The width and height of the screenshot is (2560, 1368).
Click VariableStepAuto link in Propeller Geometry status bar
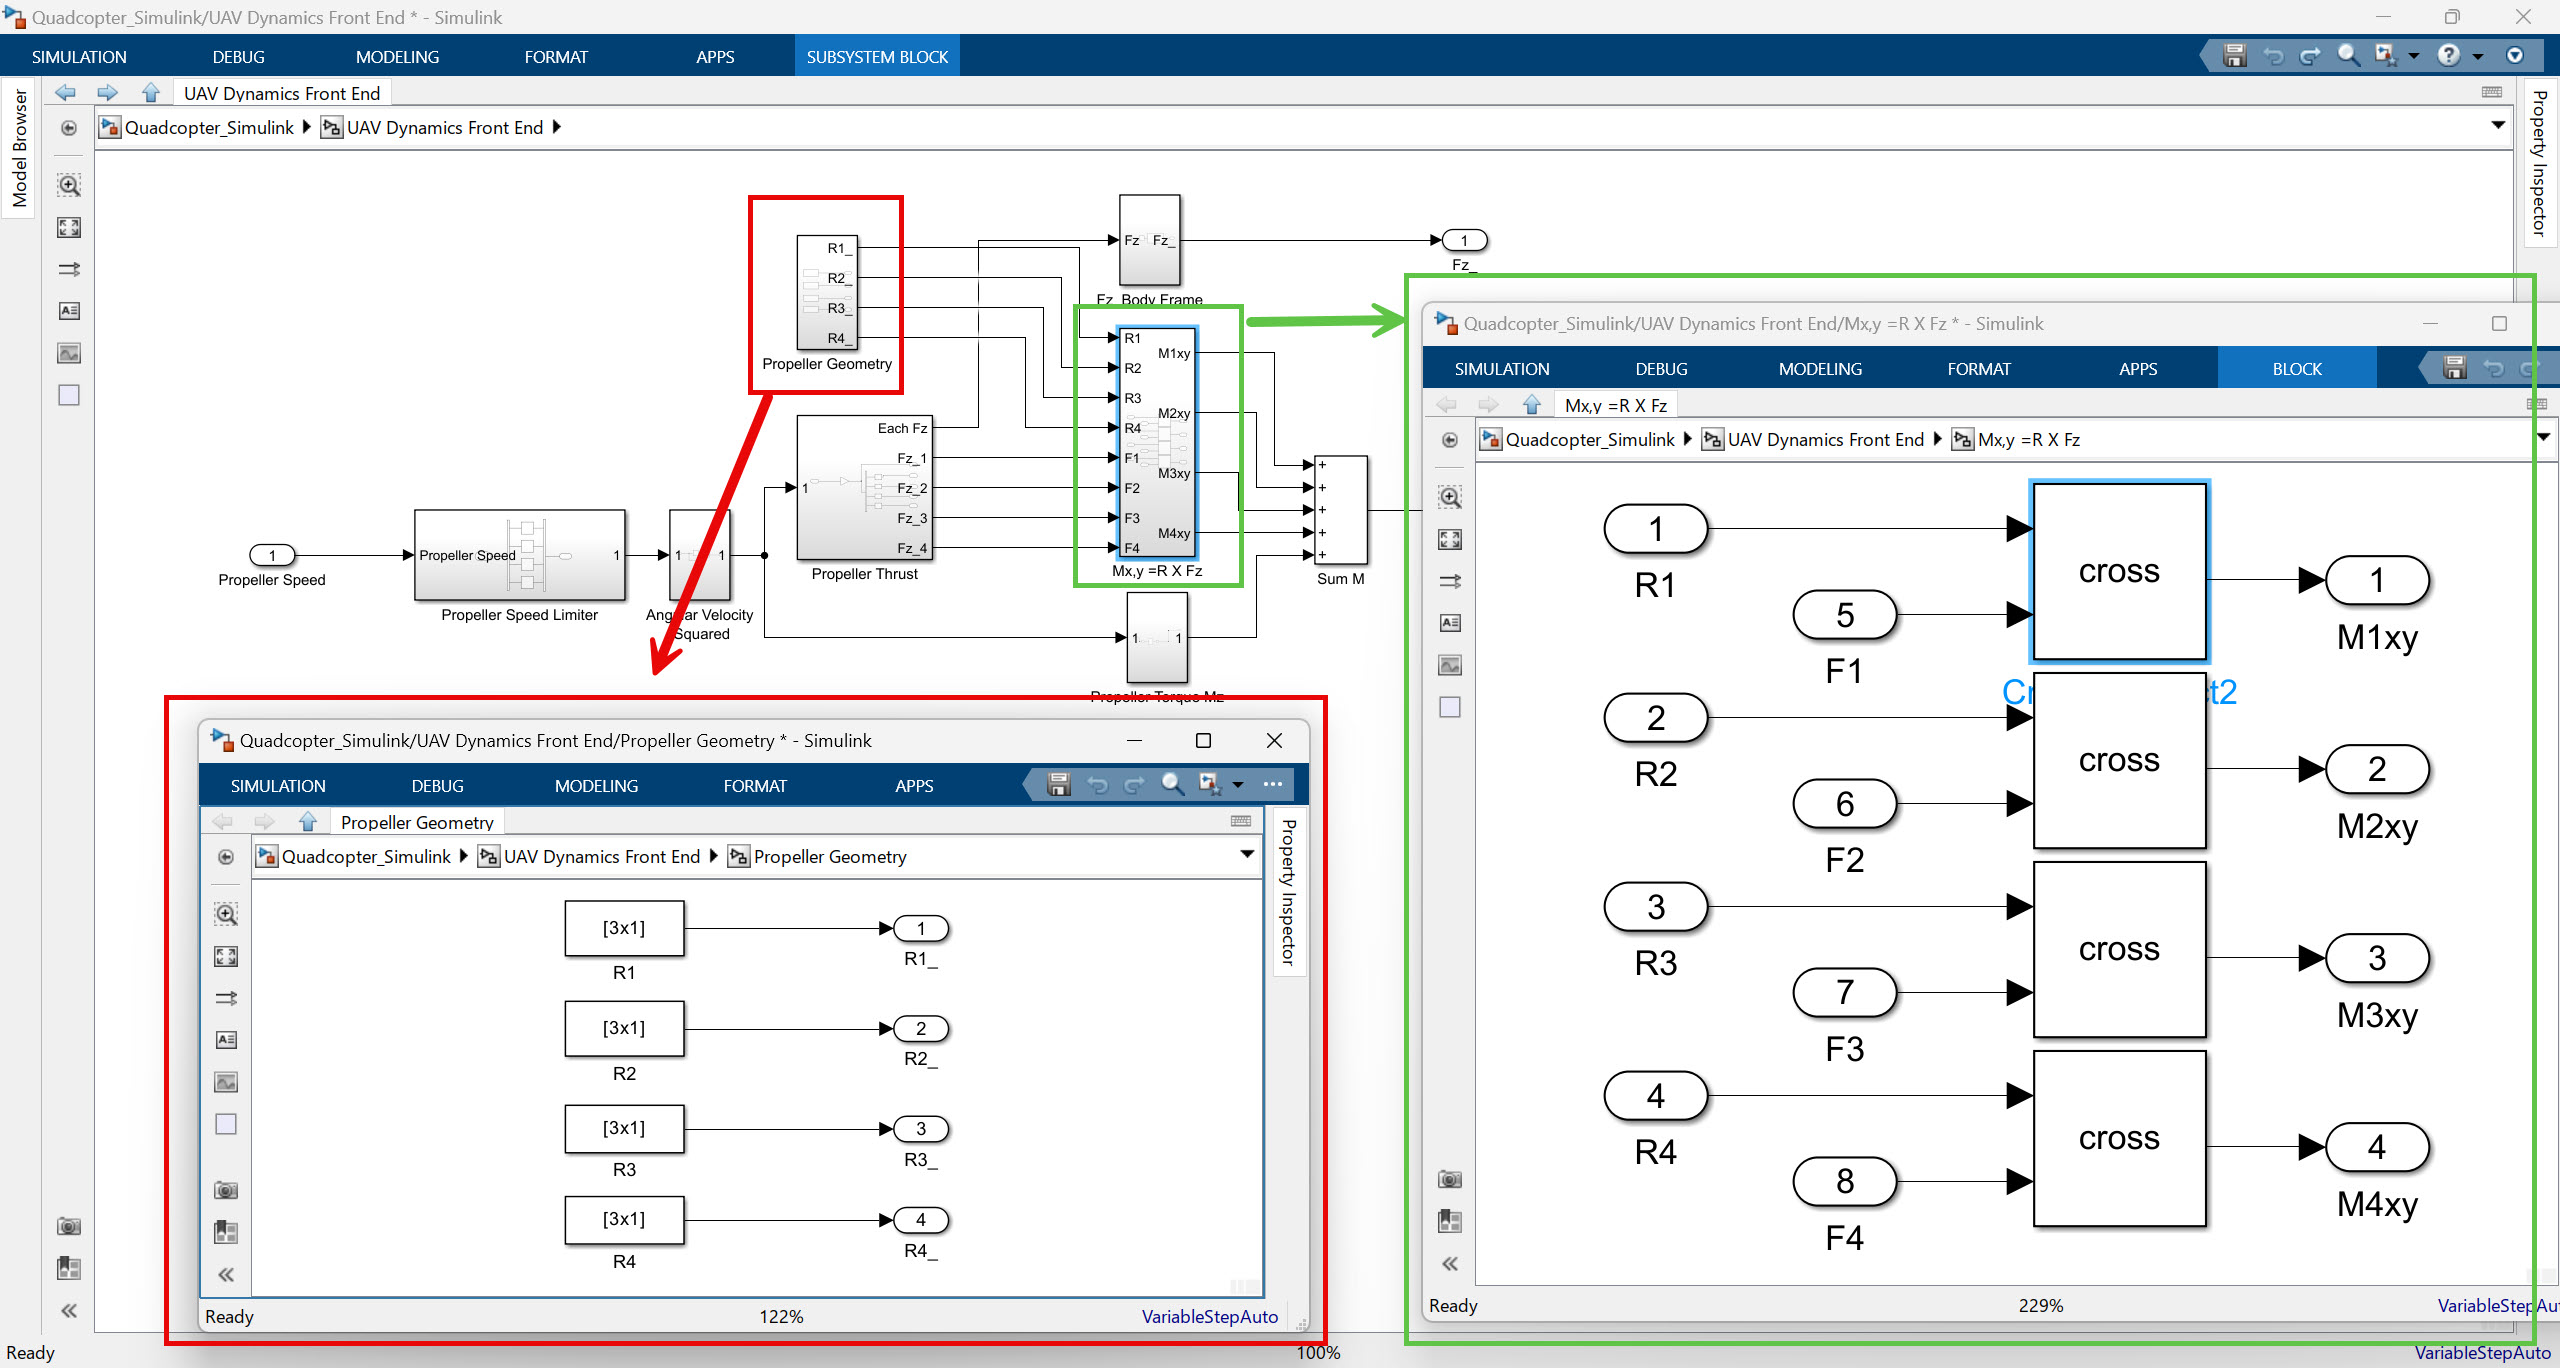pos(1210,1317)
